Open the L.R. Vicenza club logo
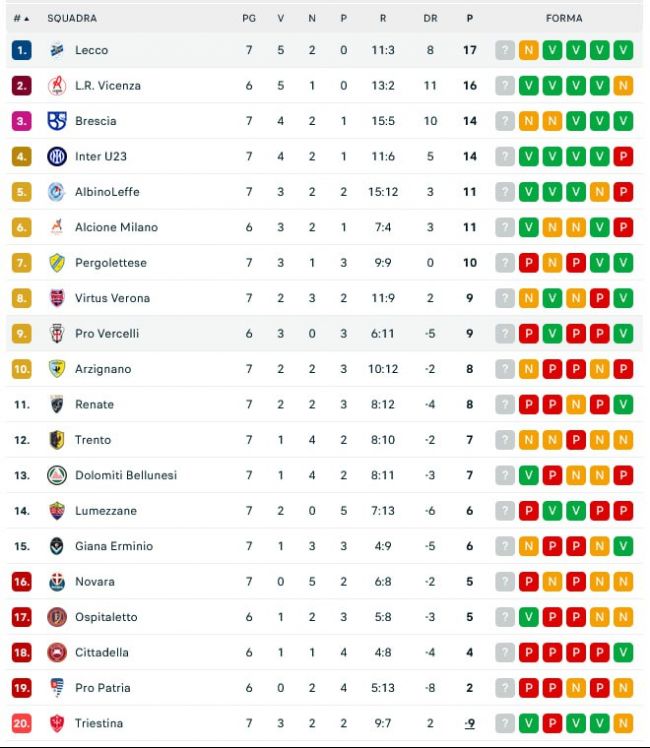The height and width of the screenshot is (748, 650). click(x=57, y=85)
